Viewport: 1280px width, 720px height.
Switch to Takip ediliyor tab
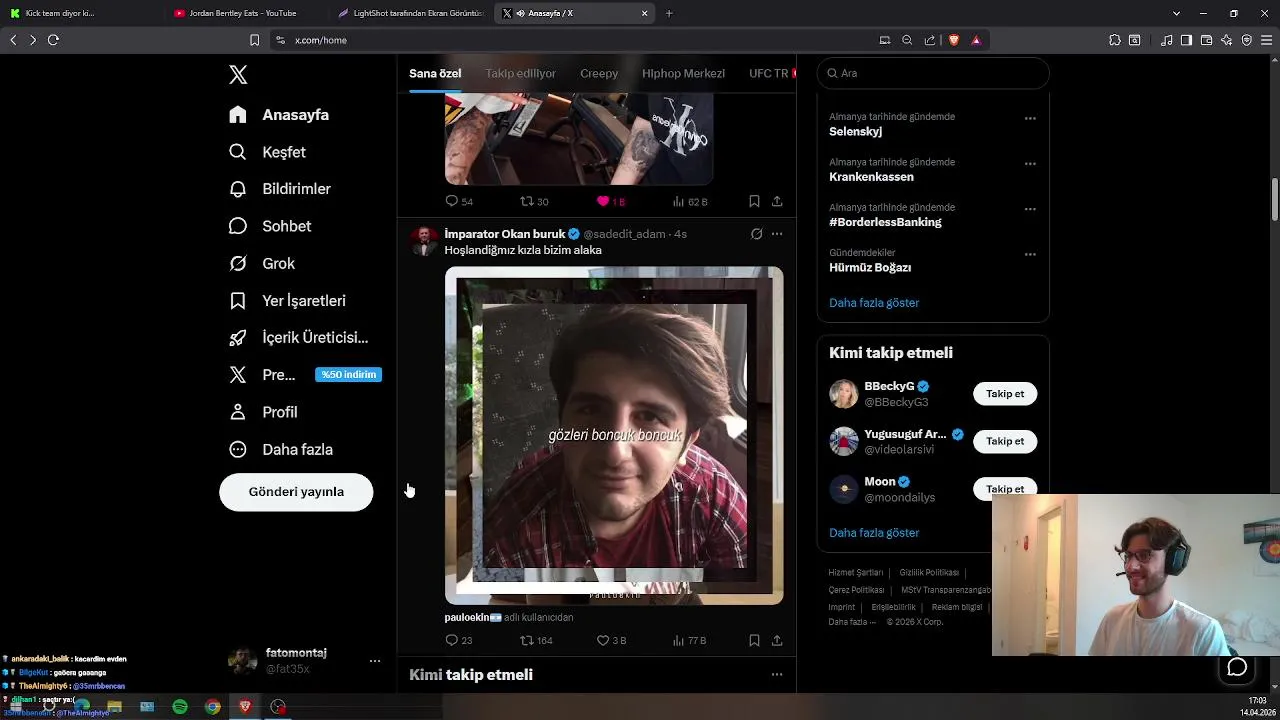[x=520, y=74]
